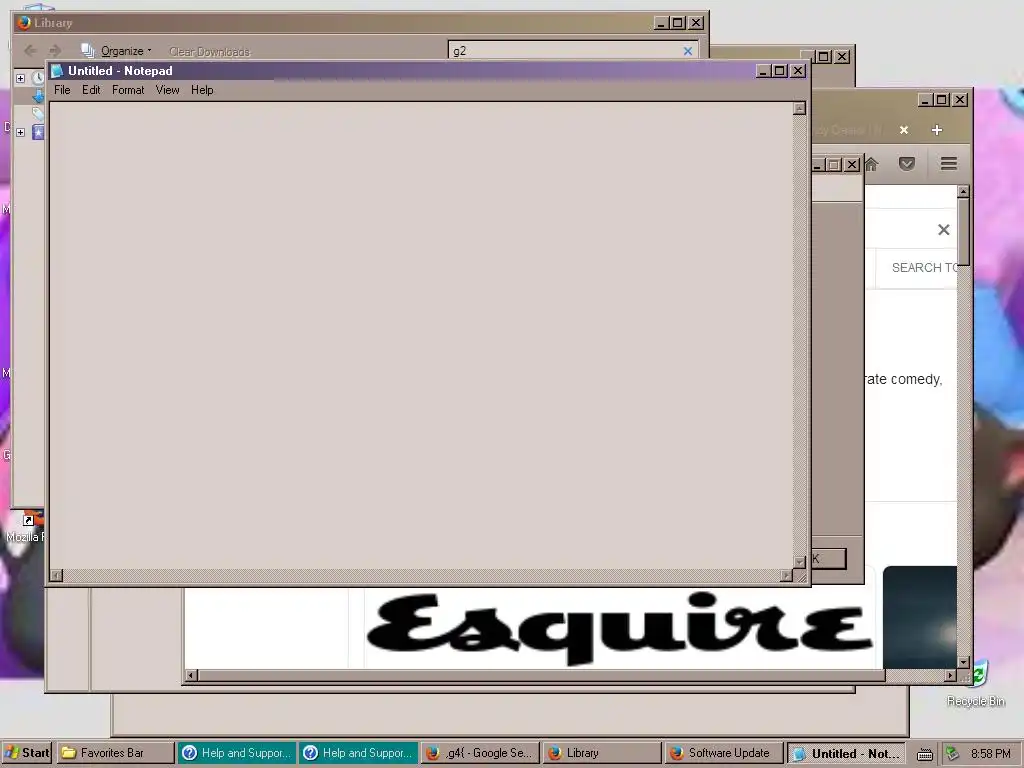This screenshot has width=1024, height=768.
Task: Click Notepad's horizontal scrollbar left arrow
Action: point(56,575)
